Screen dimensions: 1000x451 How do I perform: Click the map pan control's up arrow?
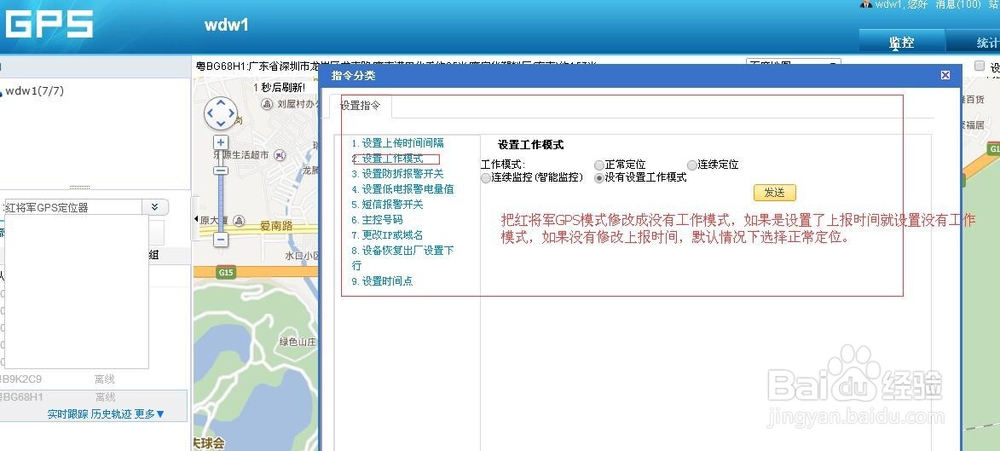pos(221,103)
